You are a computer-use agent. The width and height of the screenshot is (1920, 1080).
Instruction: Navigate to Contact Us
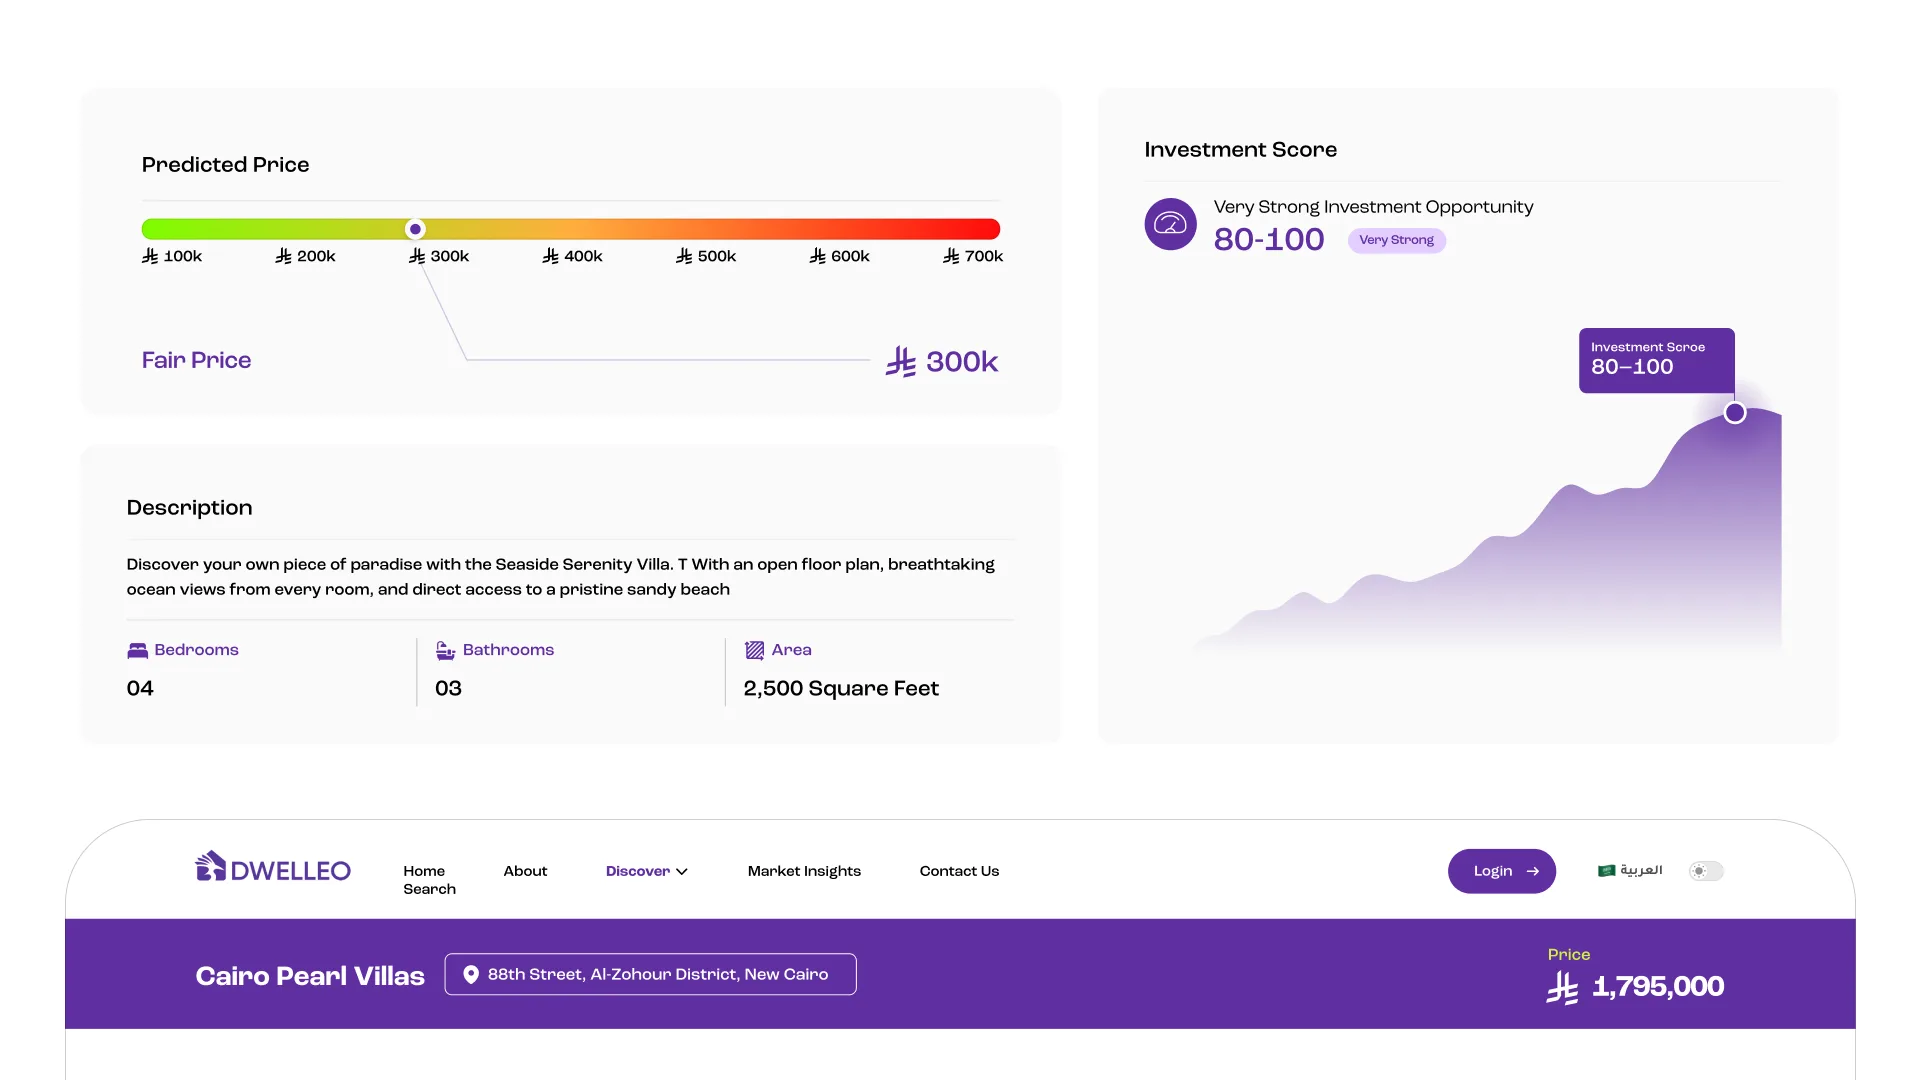click(x=959, y=871)
